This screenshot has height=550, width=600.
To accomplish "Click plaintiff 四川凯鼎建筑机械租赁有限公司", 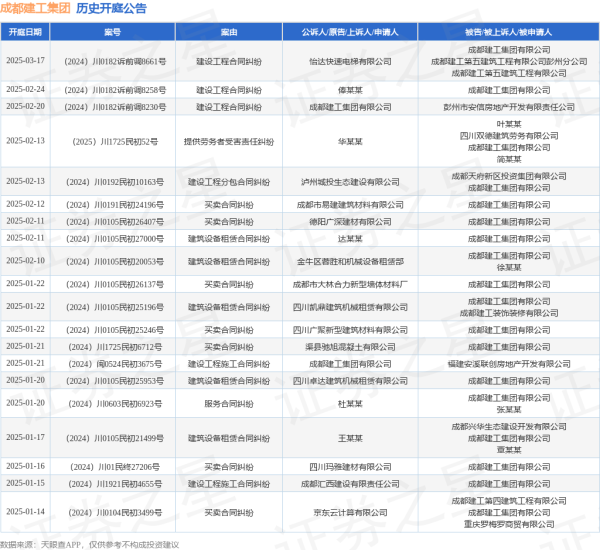I will tap(350, 307).
